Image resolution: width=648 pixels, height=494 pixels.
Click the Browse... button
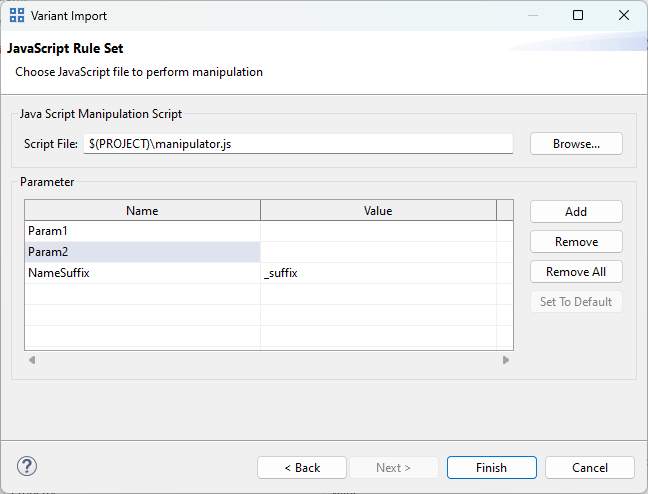coord(576,144)
